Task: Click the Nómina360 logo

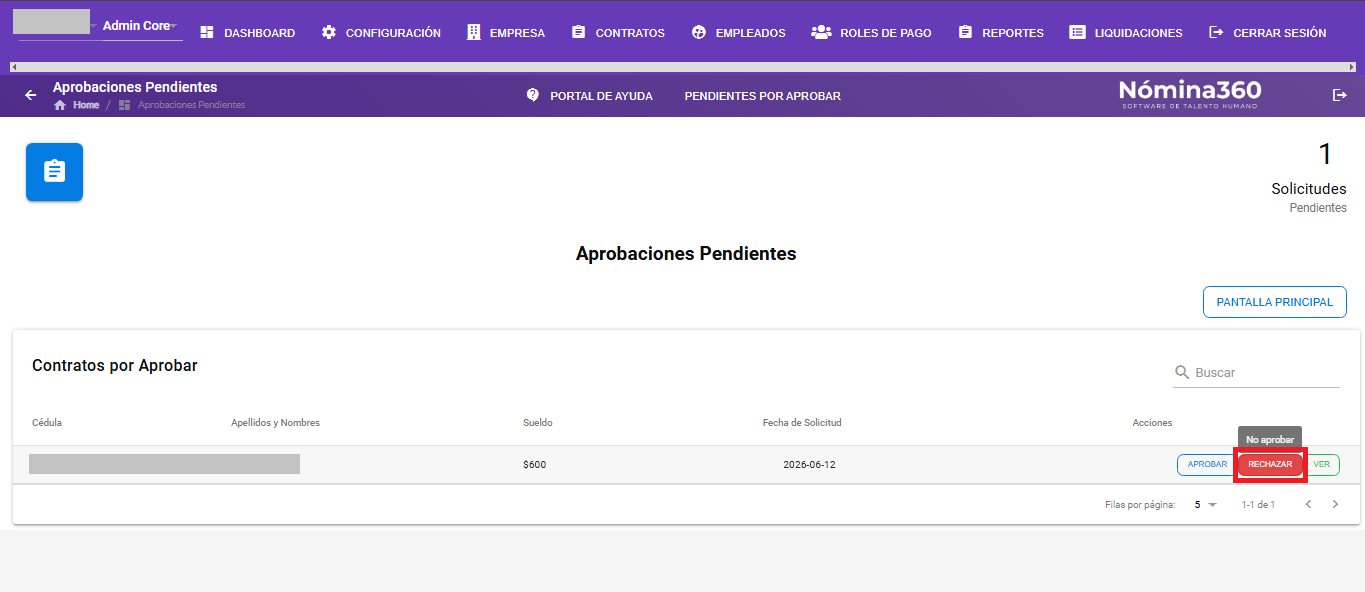Action: point(1190,94)
